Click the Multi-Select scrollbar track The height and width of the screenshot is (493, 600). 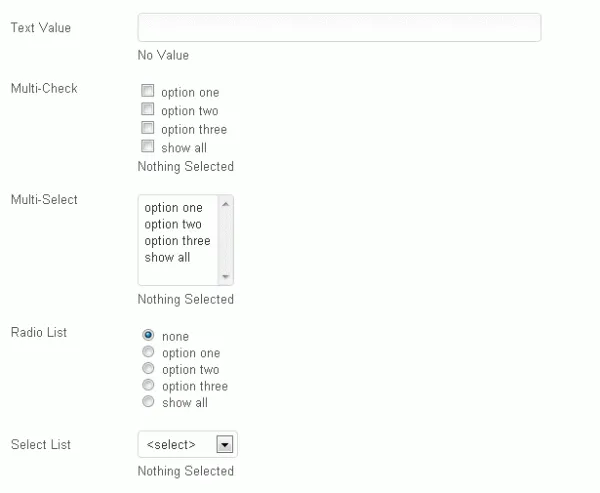point(225,241)
